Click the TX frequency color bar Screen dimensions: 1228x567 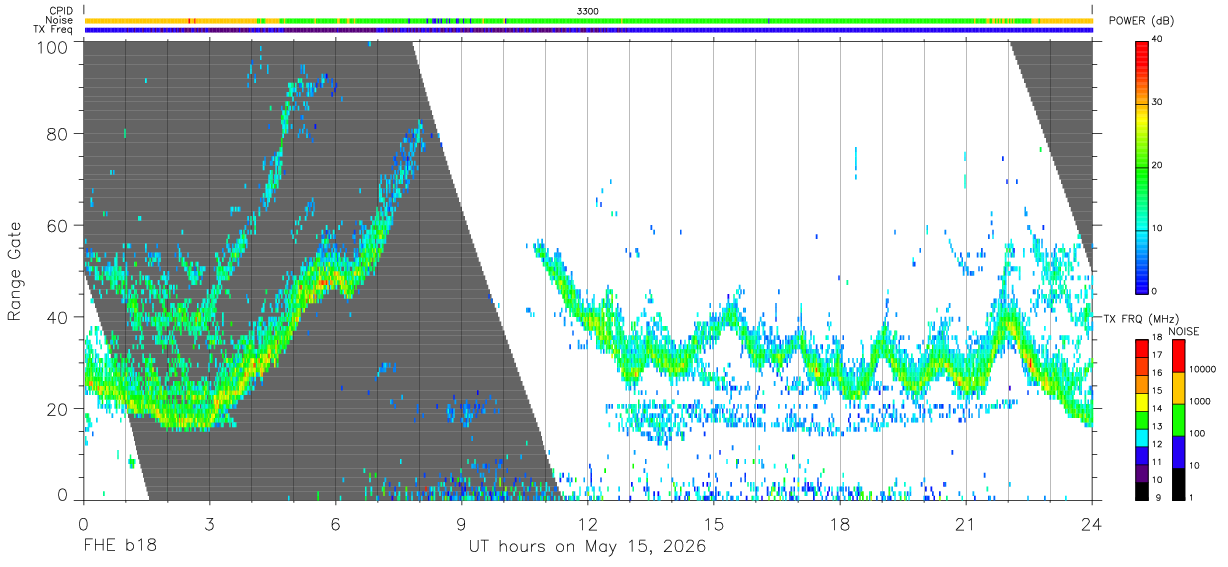1142,418
